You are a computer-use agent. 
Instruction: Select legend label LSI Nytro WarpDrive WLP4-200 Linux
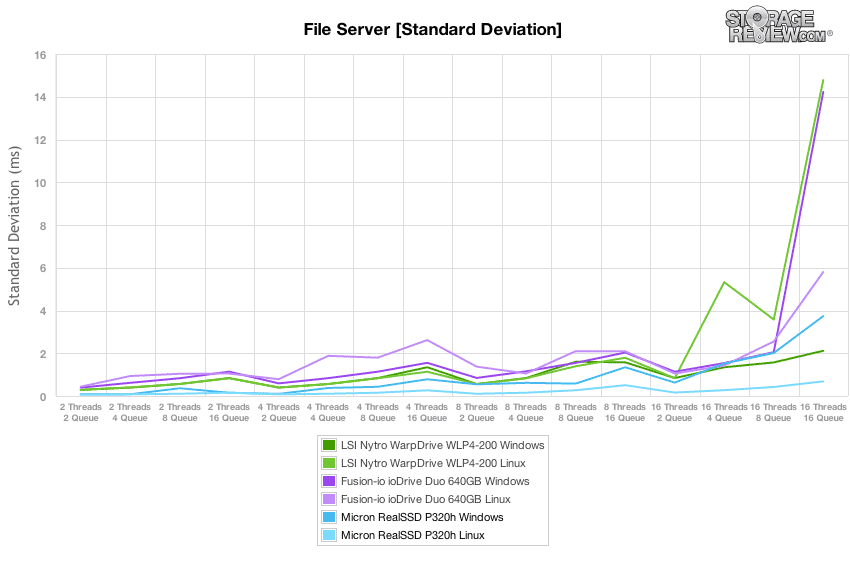pyautogui.click(x=433, y=463)
